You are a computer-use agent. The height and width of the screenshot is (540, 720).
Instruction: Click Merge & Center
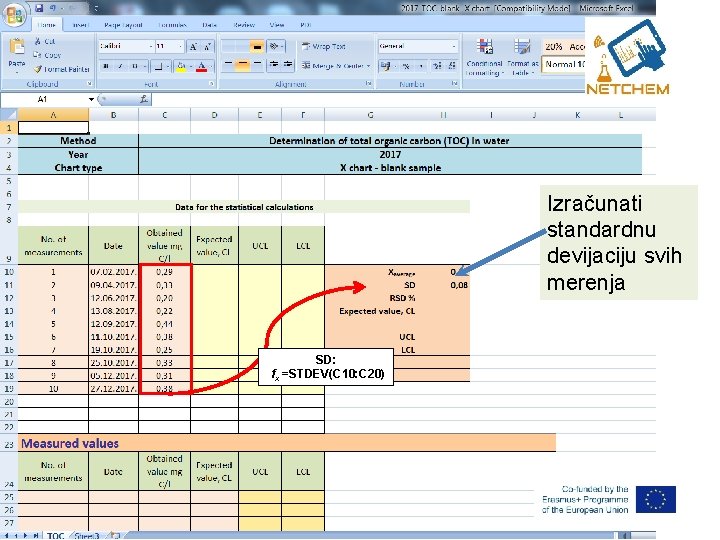coord(332,66)
